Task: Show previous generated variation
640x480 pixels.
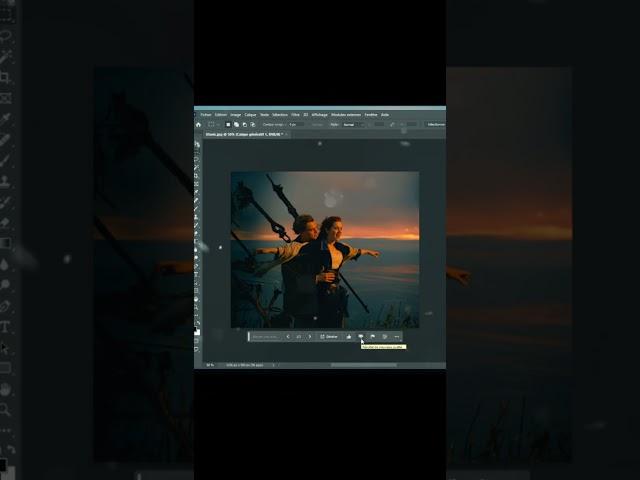Action: point(288,337)
